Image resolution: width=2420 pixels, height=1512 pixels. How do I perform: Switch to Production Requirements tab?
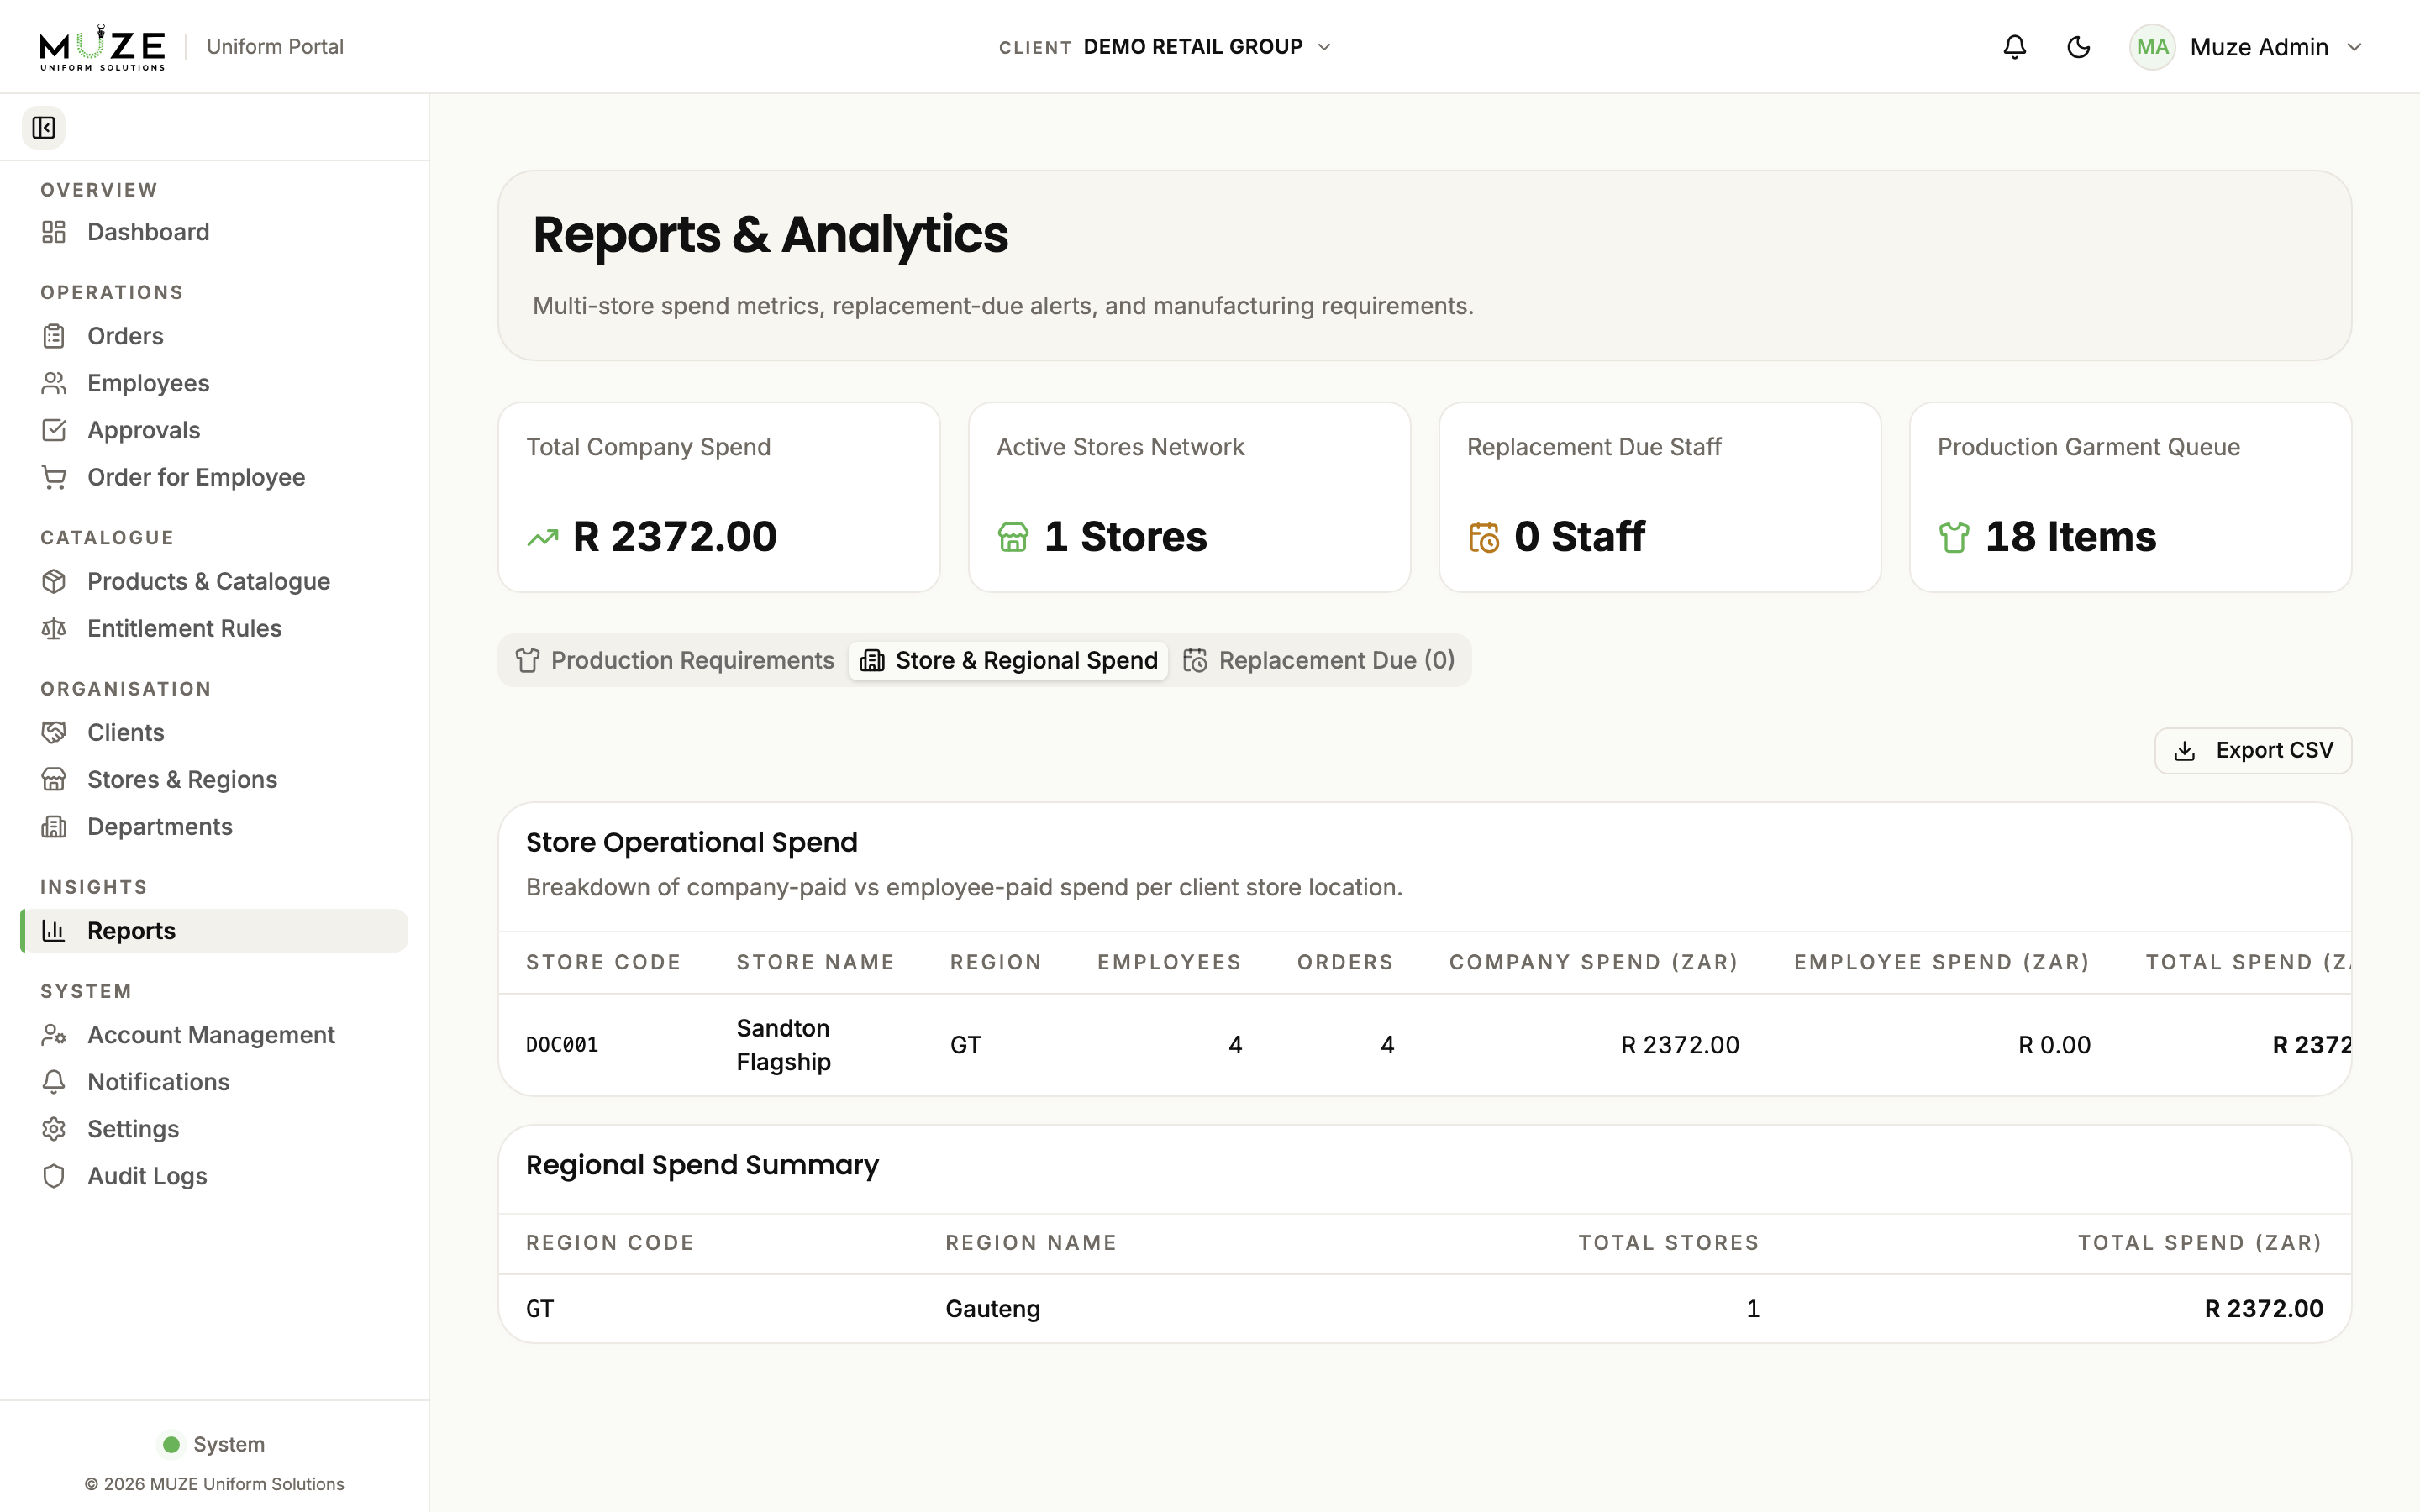[x=675, y=660]
